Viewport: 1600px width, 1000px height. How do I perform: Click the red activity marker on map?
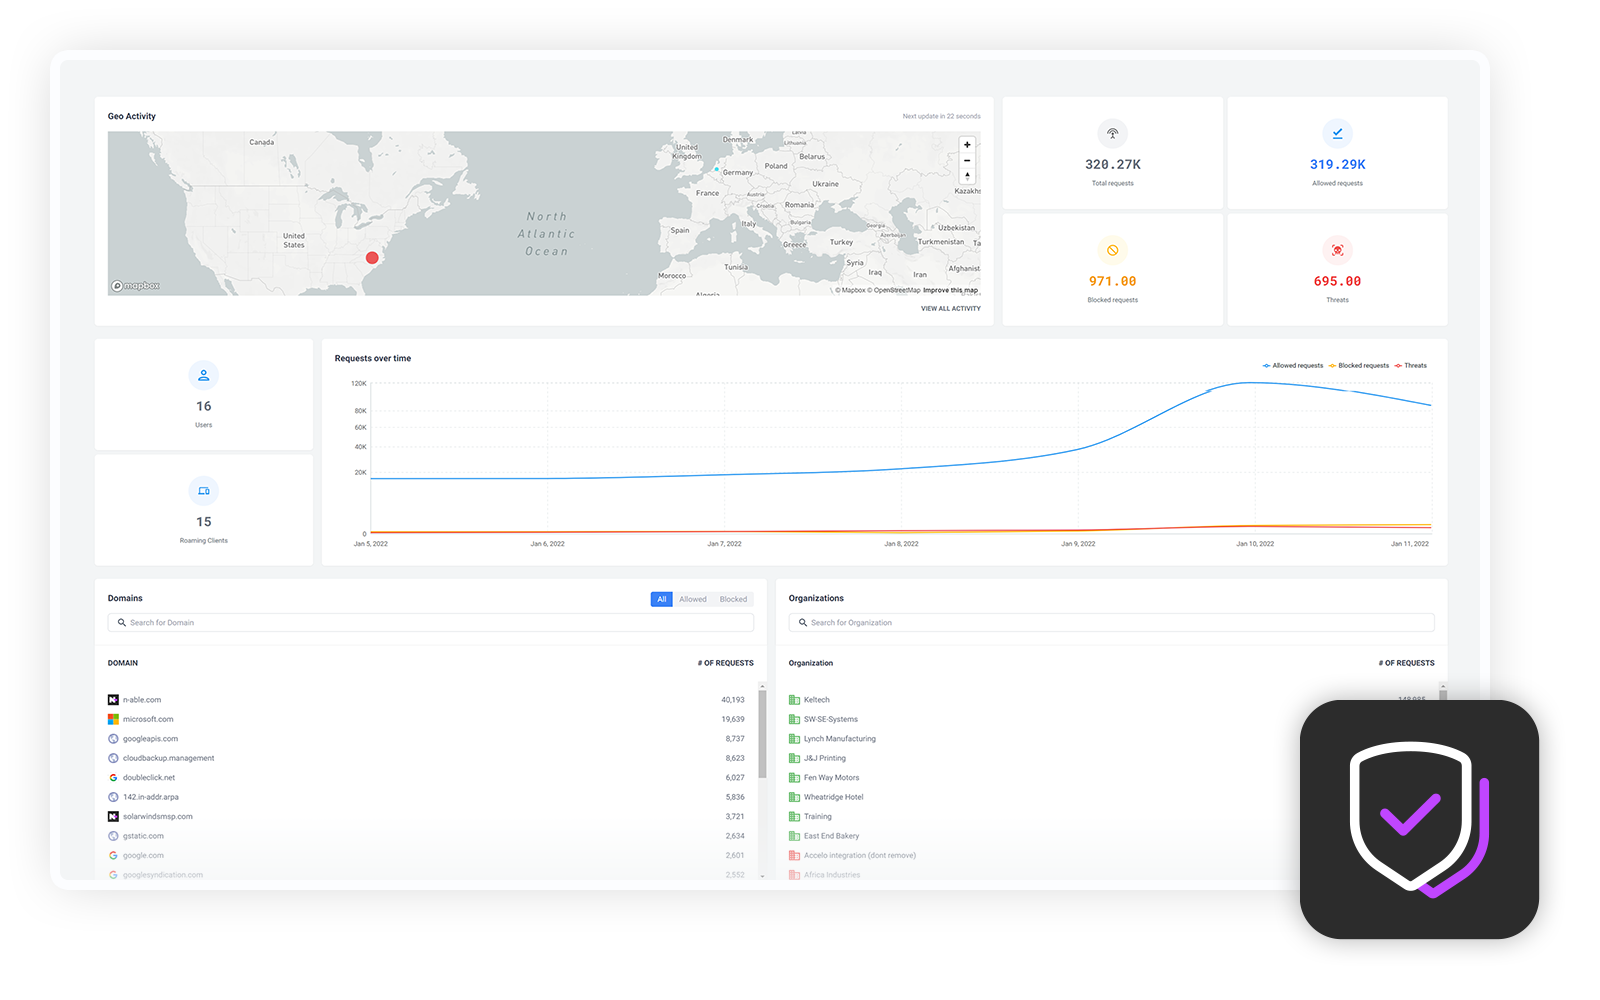pos(372,258)
